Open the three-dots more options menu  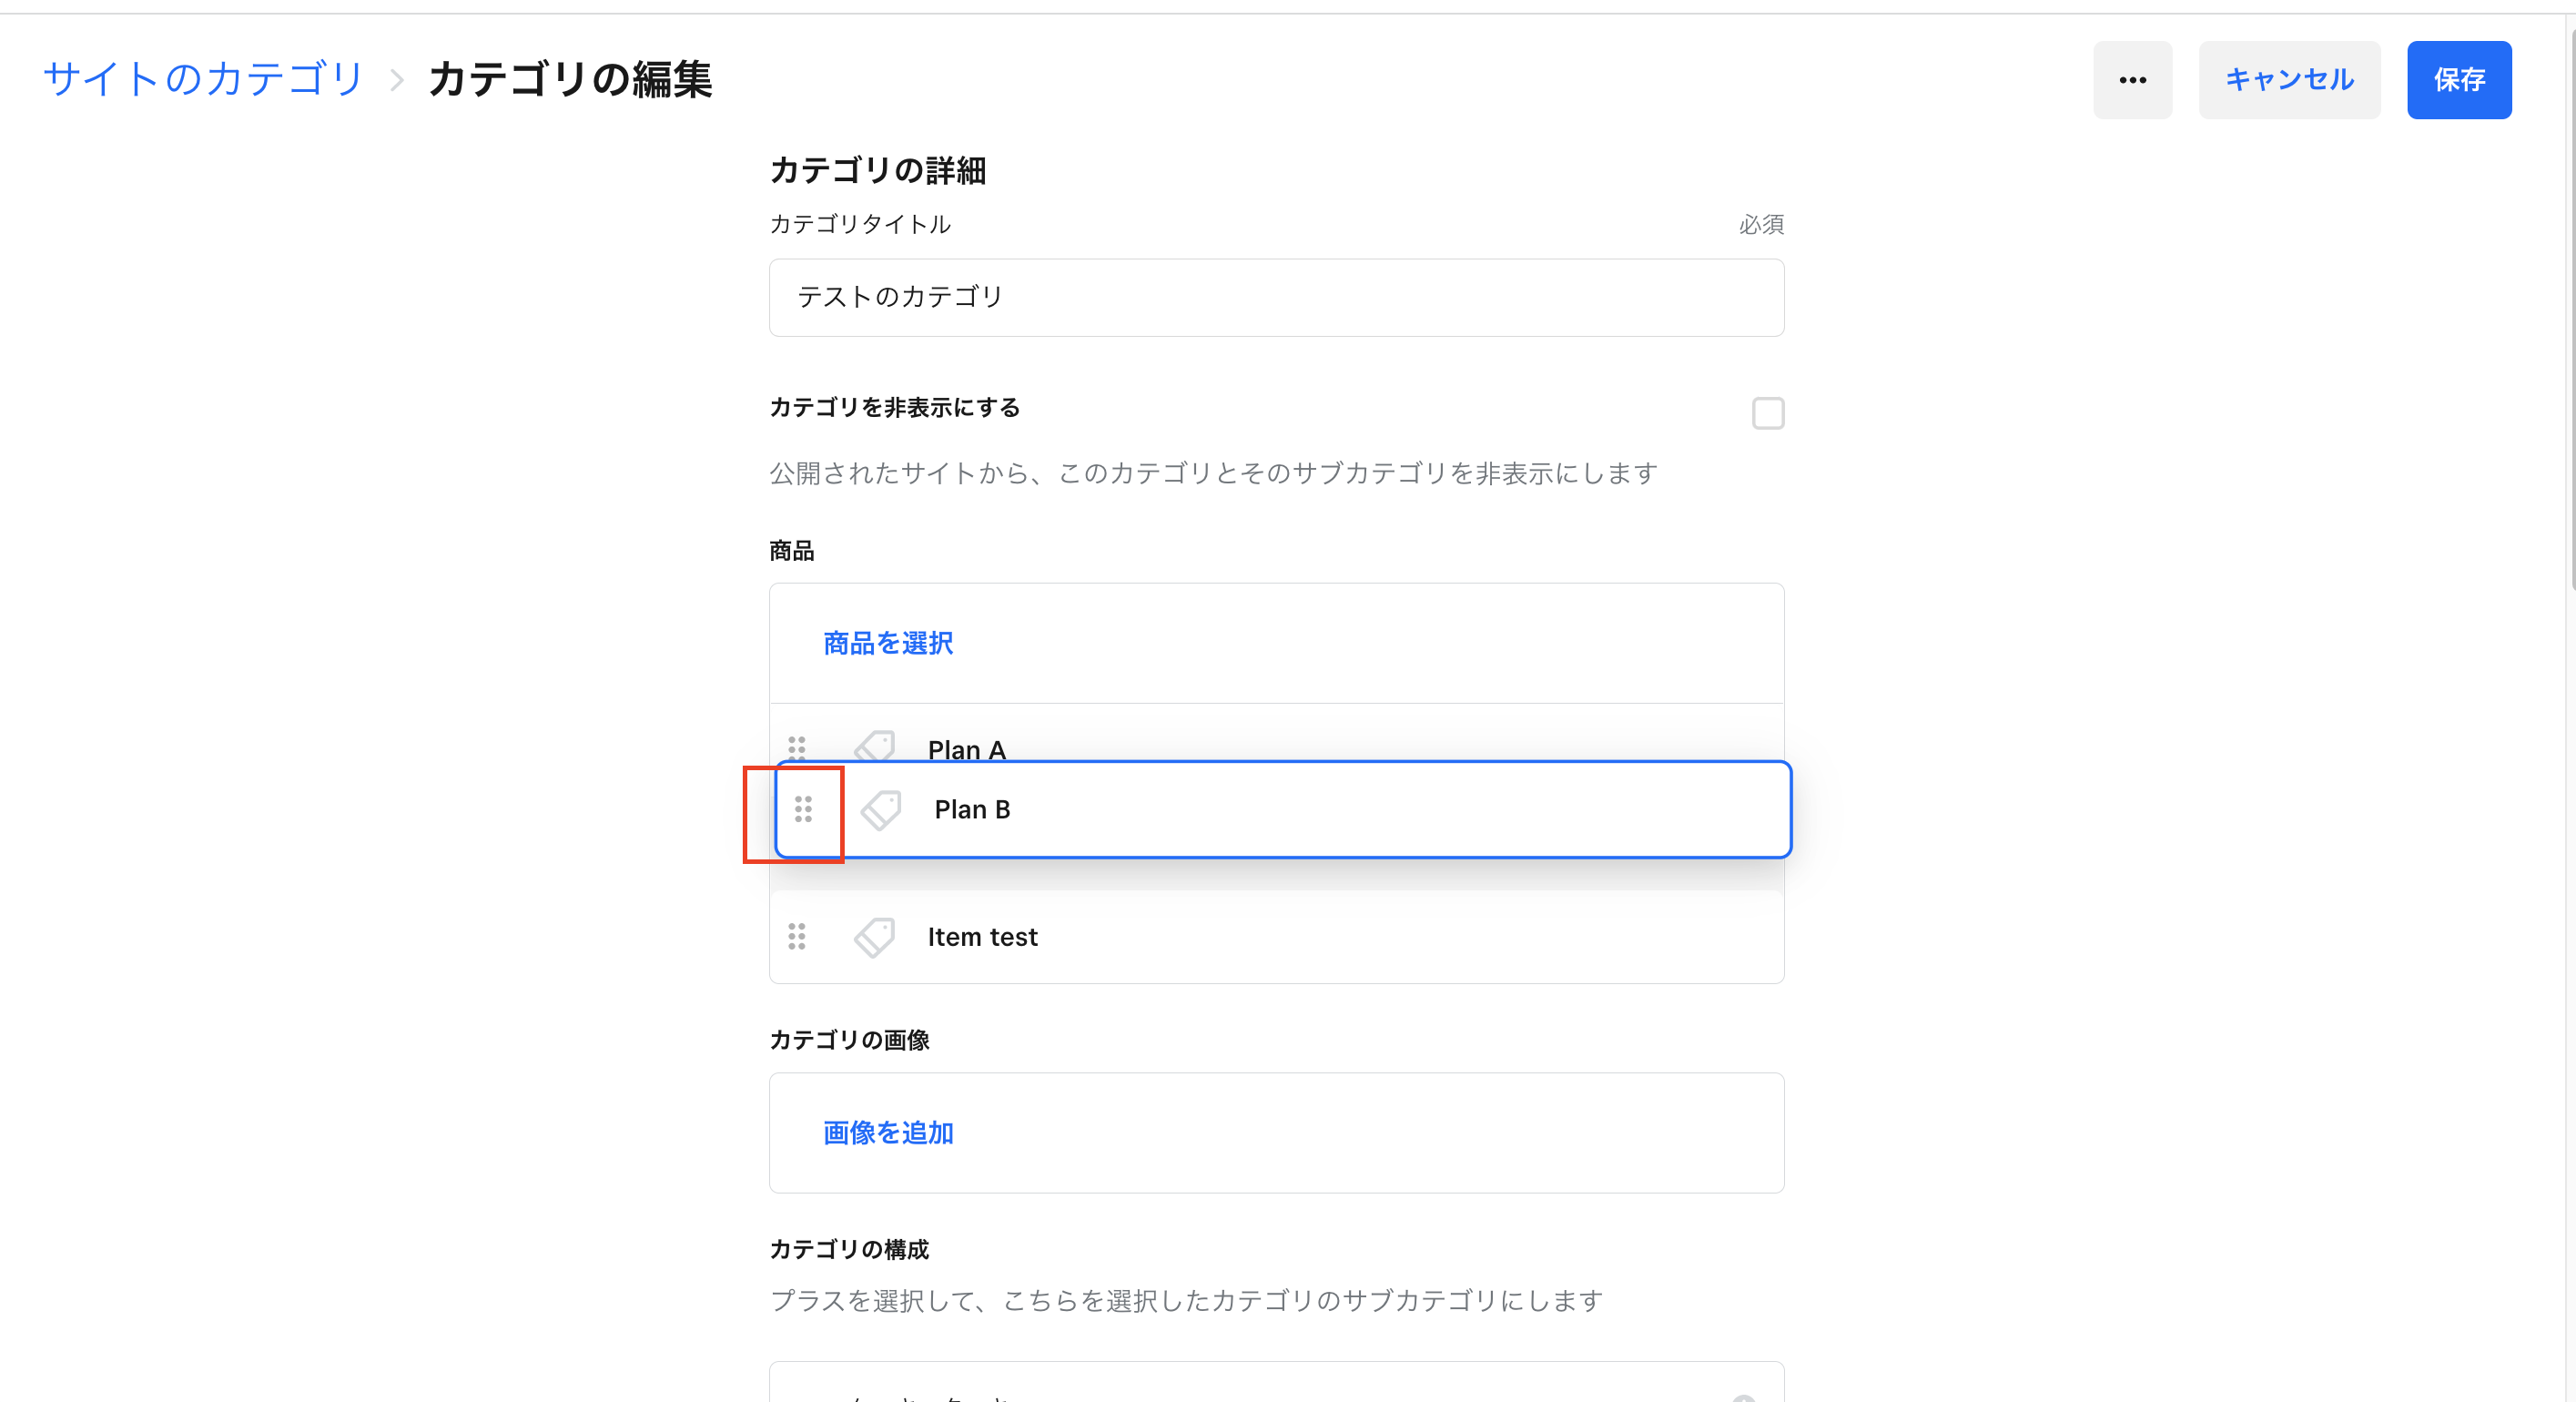2132,80
